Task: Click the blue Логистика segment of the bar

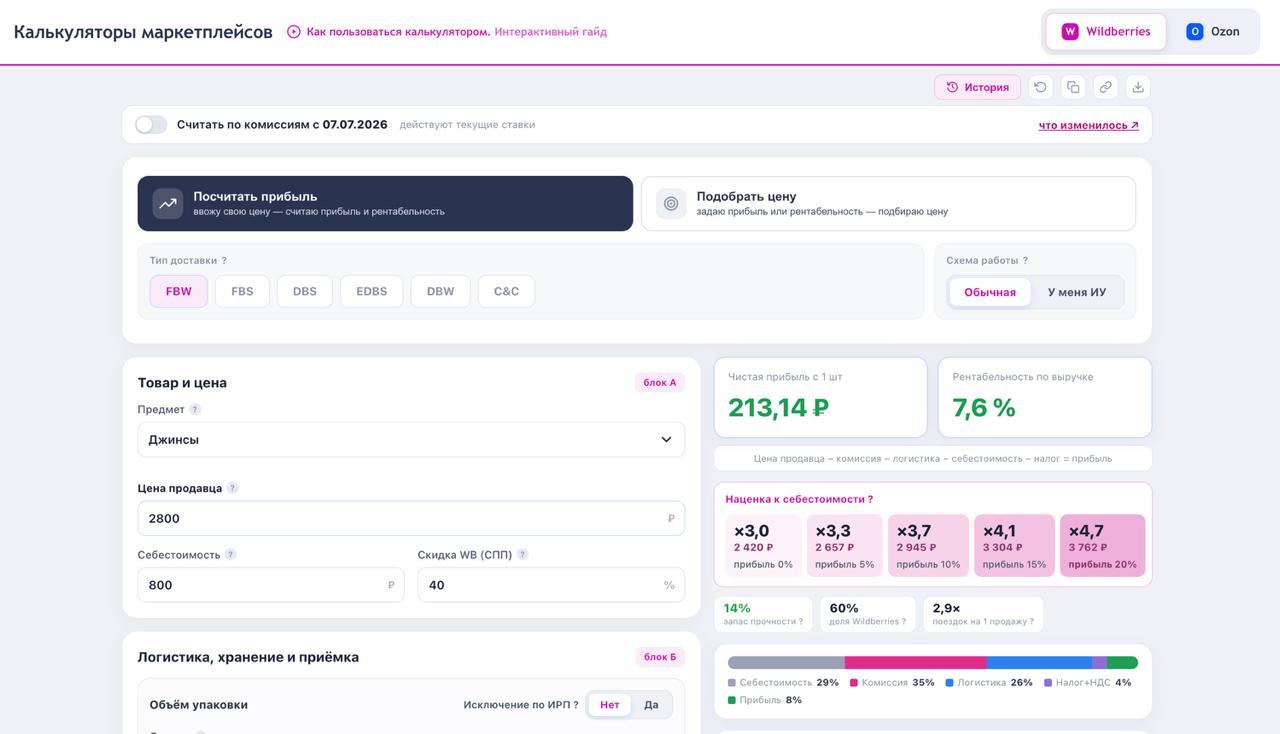Action: click(1039, 662)
